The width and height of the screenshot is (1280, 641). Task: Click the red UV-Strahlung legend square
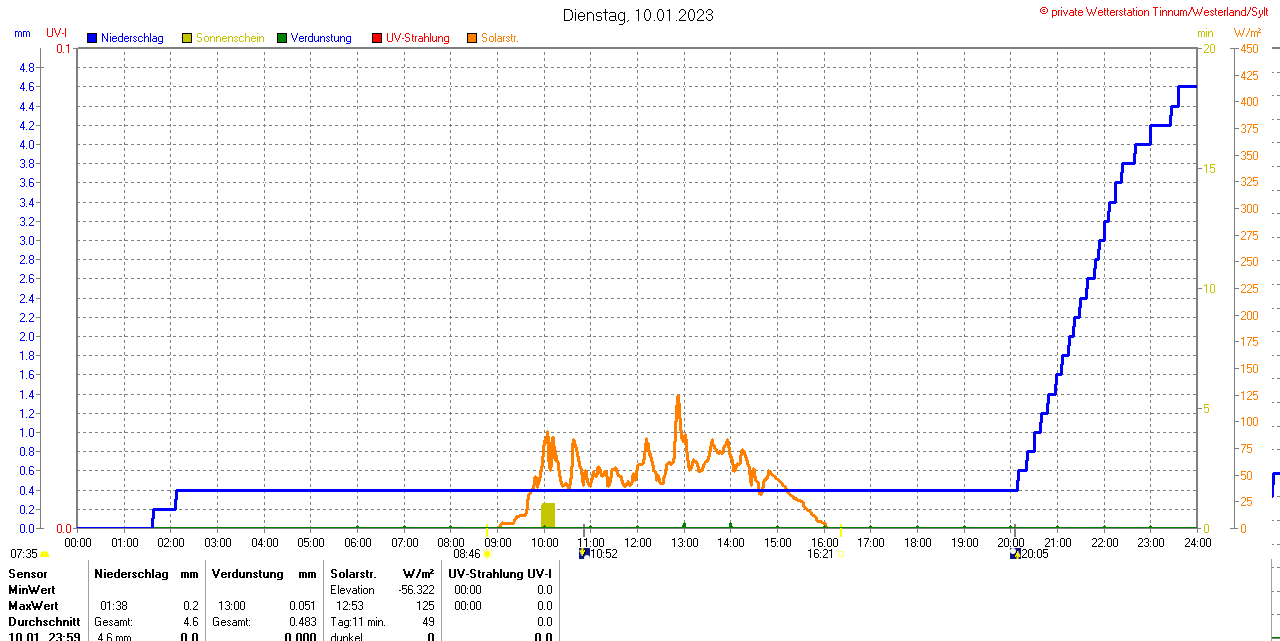377,38
